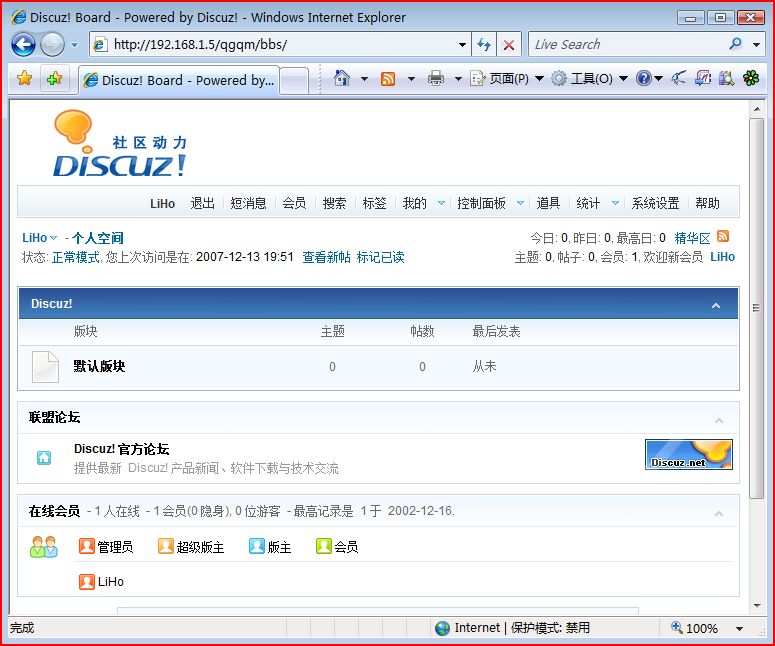Viewport: 775px width, 646px height.
Task: Open the 默认版块 forum link
Action: 99,366
